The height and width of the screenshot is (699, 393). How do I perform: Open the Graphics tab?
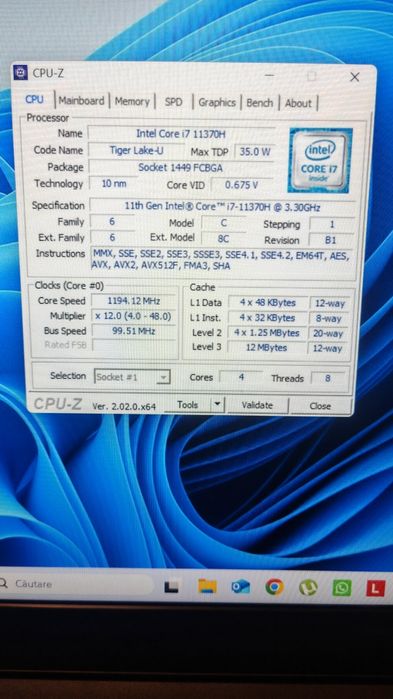[217, 103]
